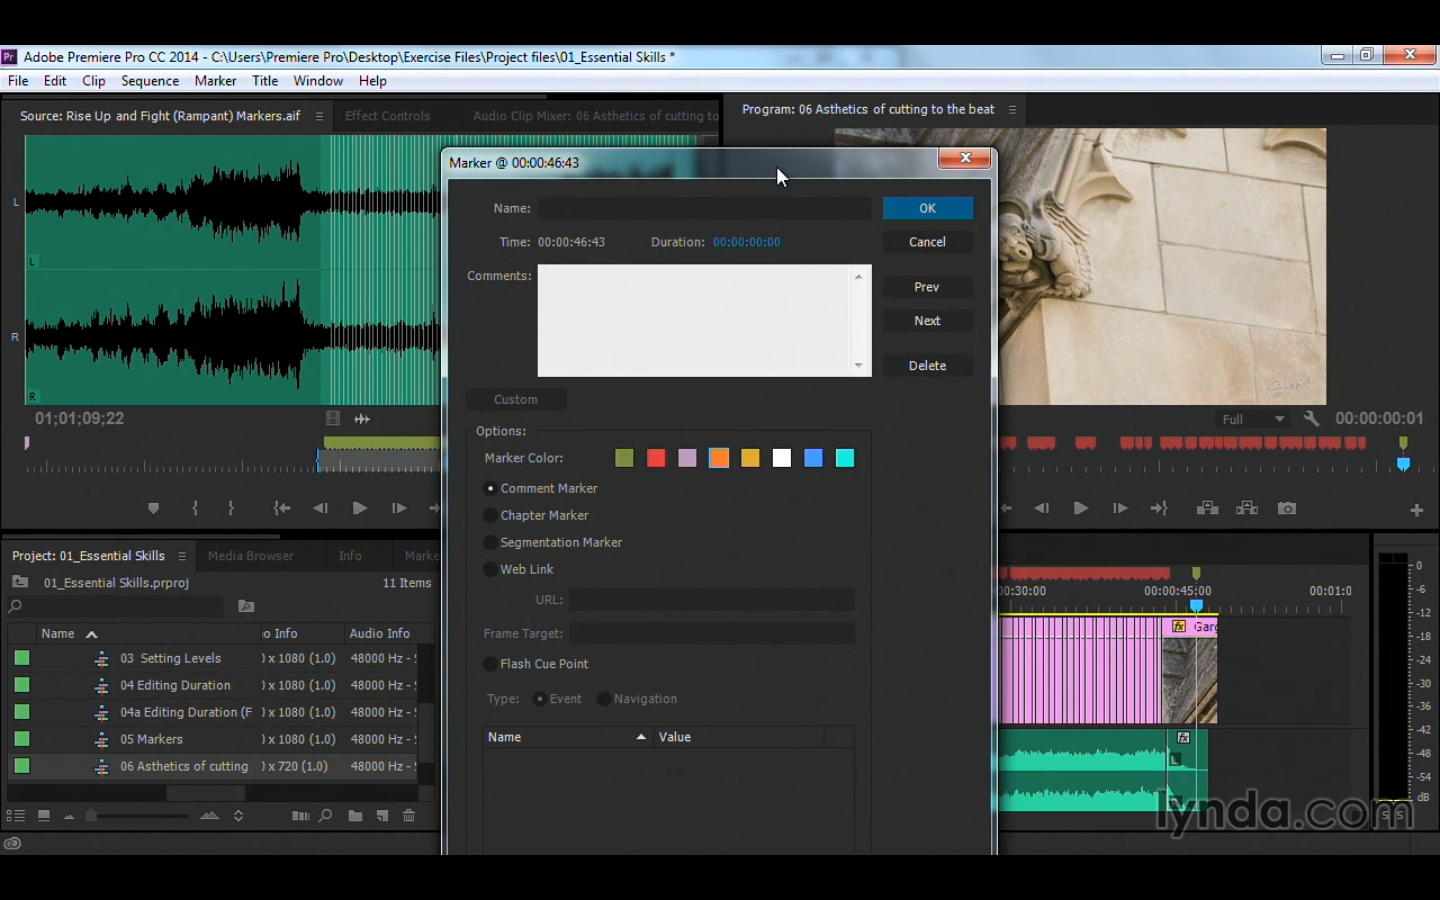
Task: Select the Segmentation Marker radio option
Action: tap(490, 542)
